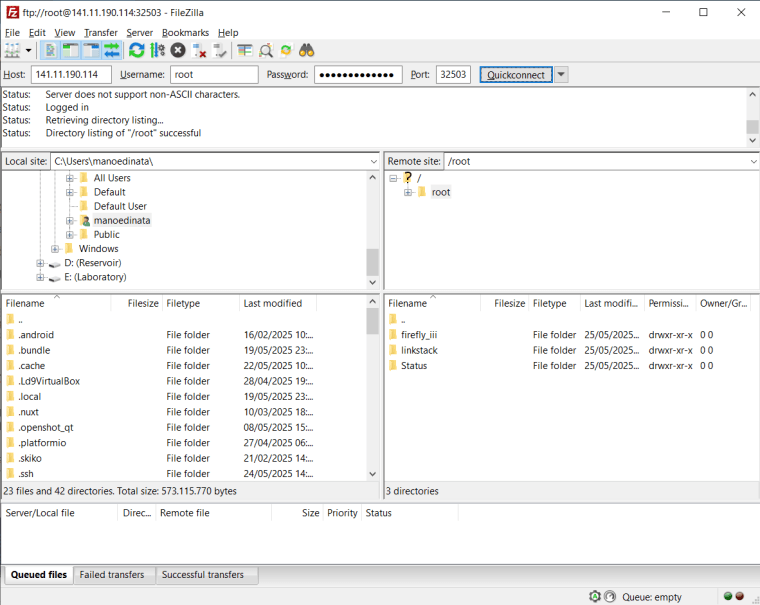
Task: Click the E: (Laboratory) drive icon
Action: pyautogui.click(x=55, y=277)
